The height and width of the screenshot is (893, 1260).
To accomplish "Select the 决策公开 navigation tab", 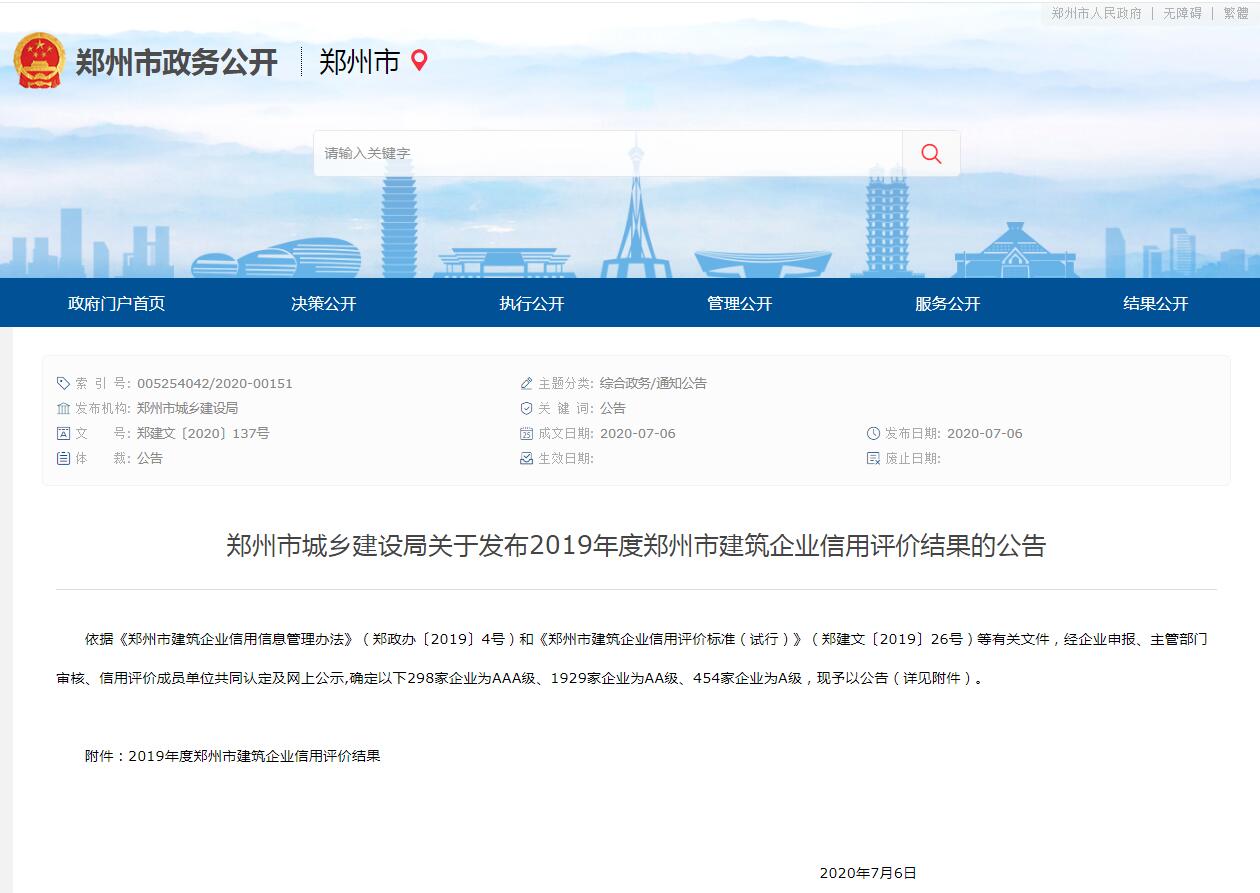I will 324,304.
